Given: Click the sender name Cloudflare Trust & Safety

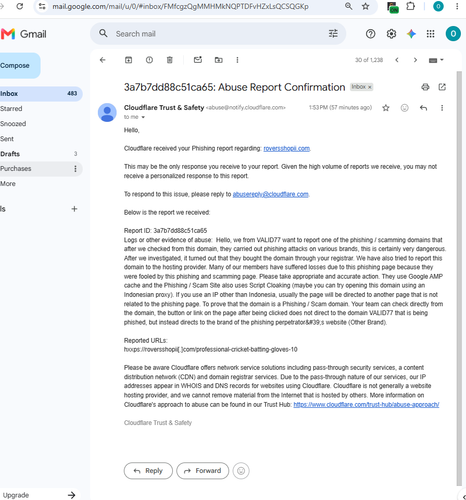Looking at the screenshot, I should coord(164,108).
